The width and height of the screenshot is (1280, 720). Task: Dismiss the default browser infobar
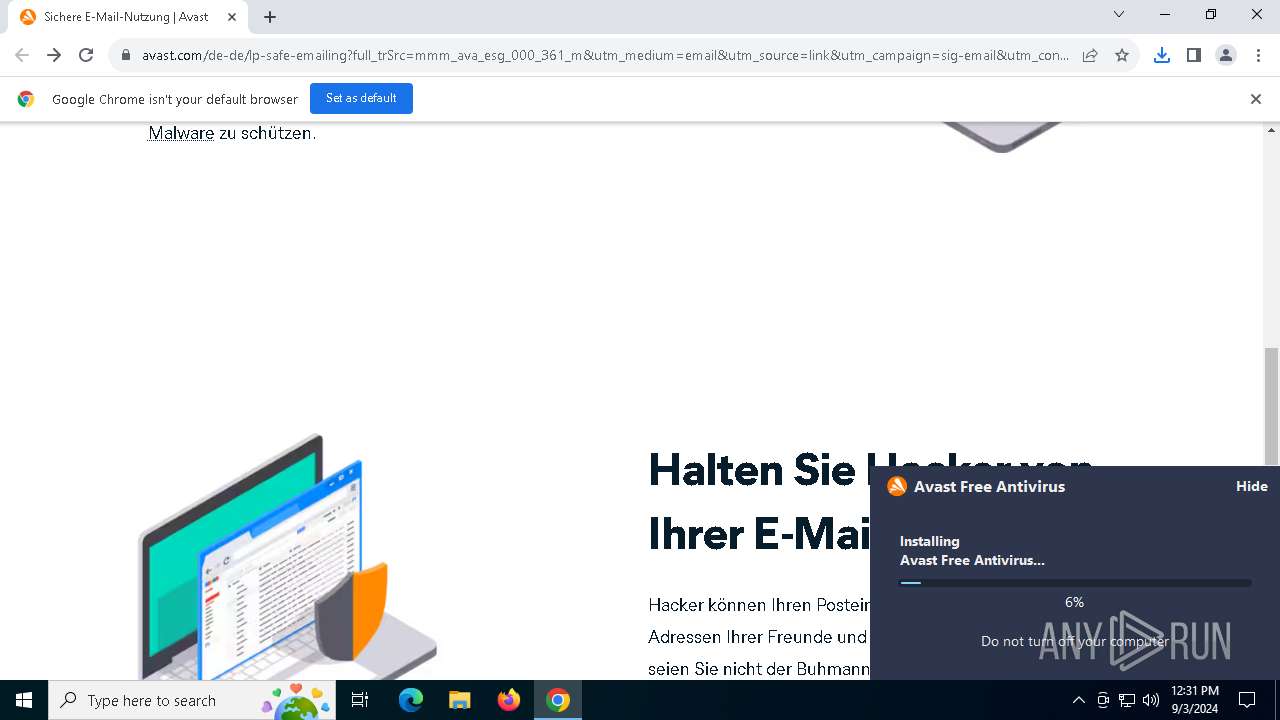coord(1256,99)
